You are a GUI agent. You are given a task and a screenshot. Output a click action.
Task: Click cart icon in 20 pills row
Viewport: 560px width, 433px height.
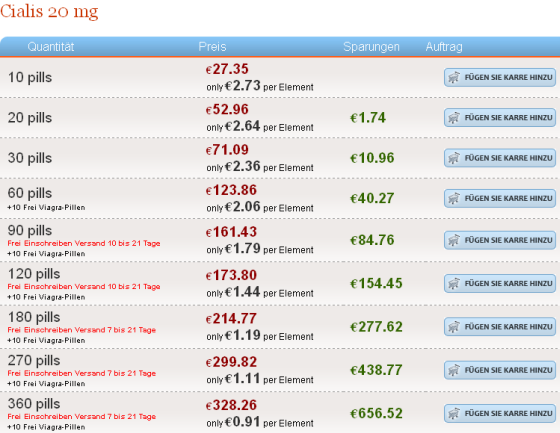(x=454, y=118)
